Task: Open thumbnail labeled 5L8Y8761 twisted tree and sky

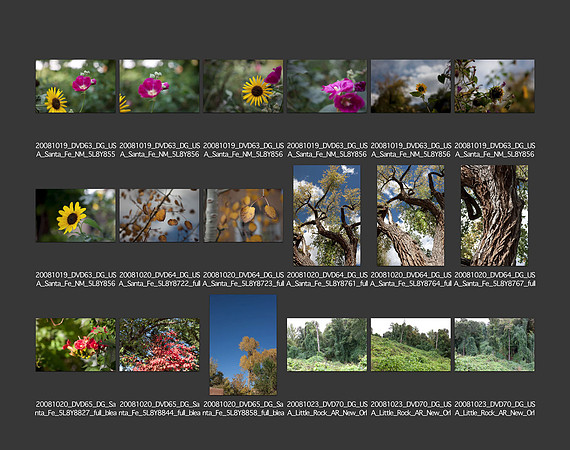Action: pyautogui.click(x=327, y=215)
